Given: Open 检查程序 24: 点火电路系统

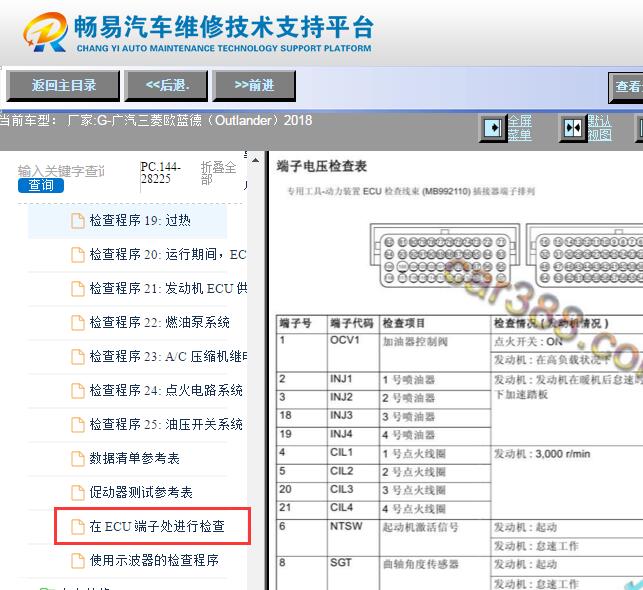Looking at the screenshot, I should tap(166, 391).
